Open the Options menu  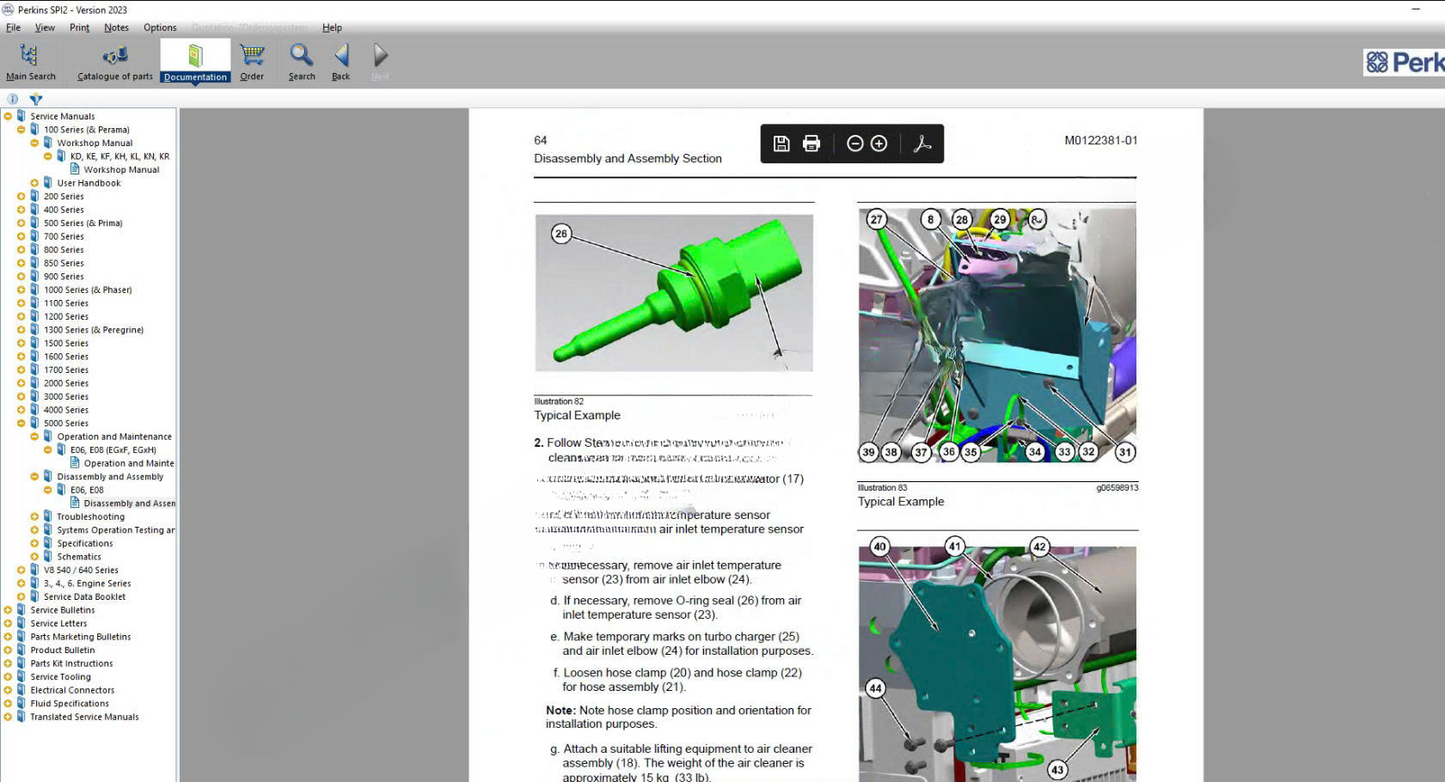pyautogui.click(x=160, y=28)
